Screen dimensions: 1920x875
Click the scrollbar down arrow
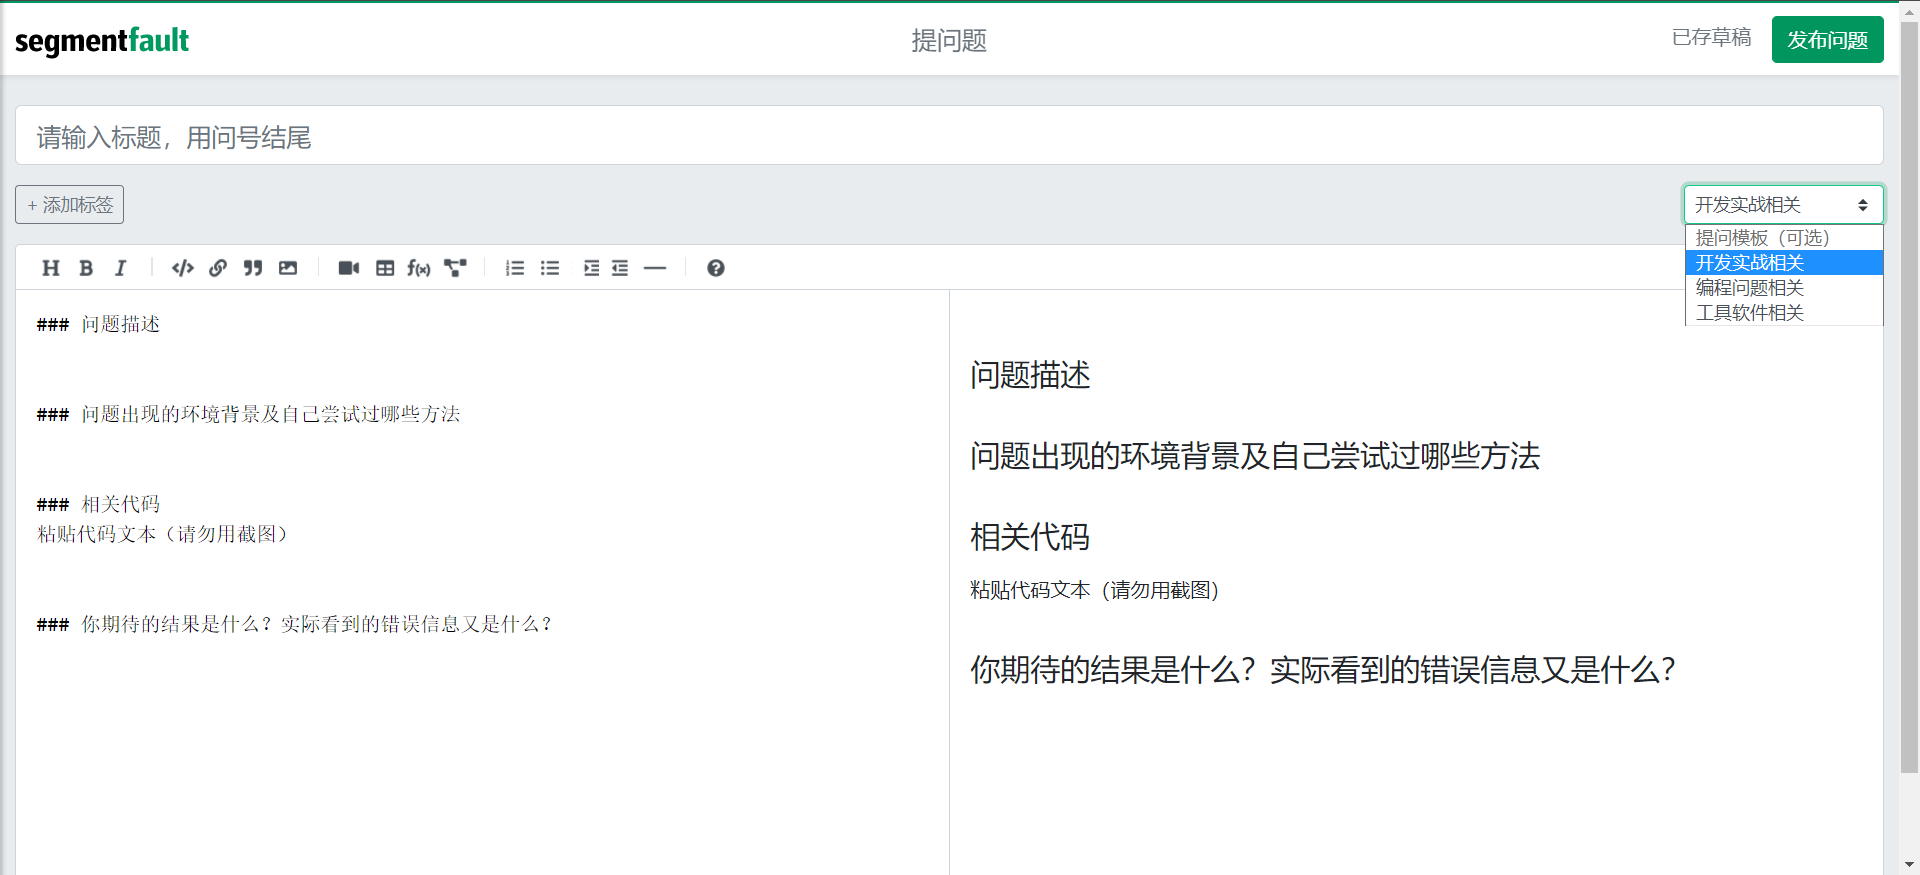(x=1910, y=864)
